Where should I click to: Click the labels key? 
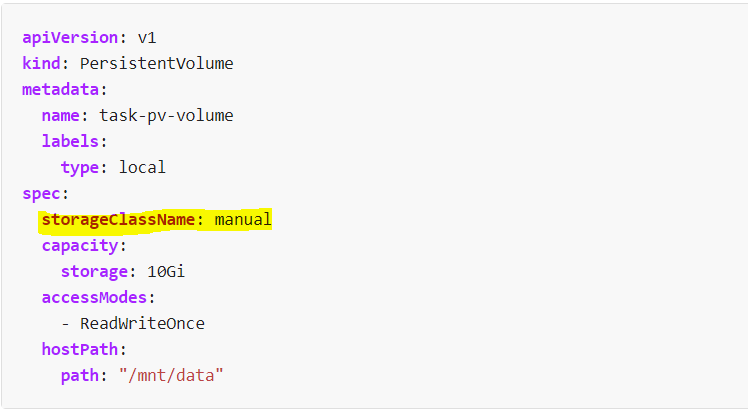coord(70,142)
